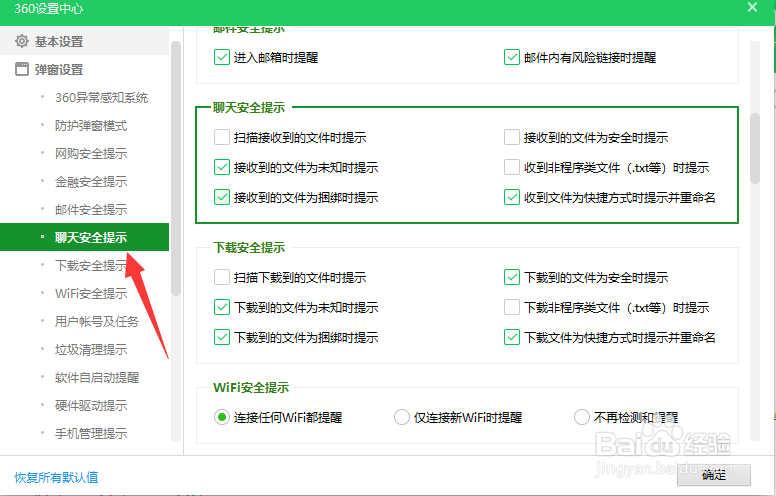Screen dimensions: 776x496
Task: Toggle 下载到的文件为未知时提示 checkbox
Action: (x=222, y=307)
